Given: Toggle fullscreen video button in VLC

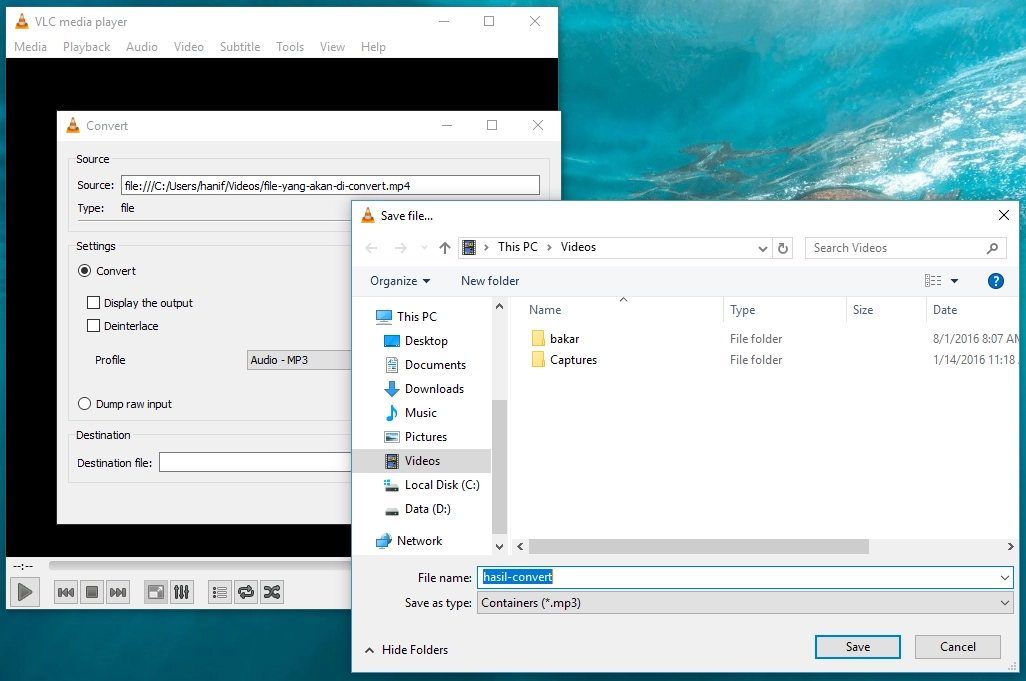Looking at the screenshot, I should (156, 593).
